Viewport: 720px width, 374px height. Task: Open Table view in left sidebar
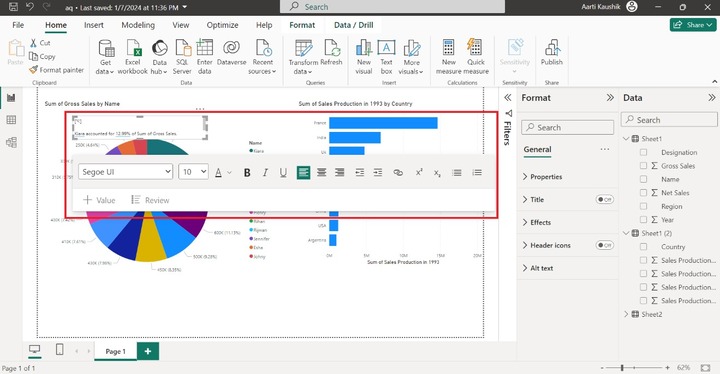point(11,120)
